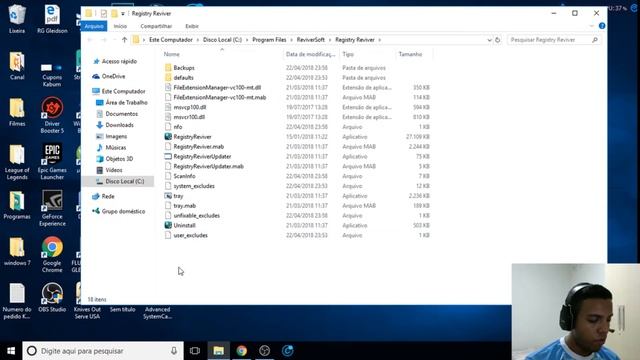
Task: Select file msvcr100.dll
Action: point(189,117)
